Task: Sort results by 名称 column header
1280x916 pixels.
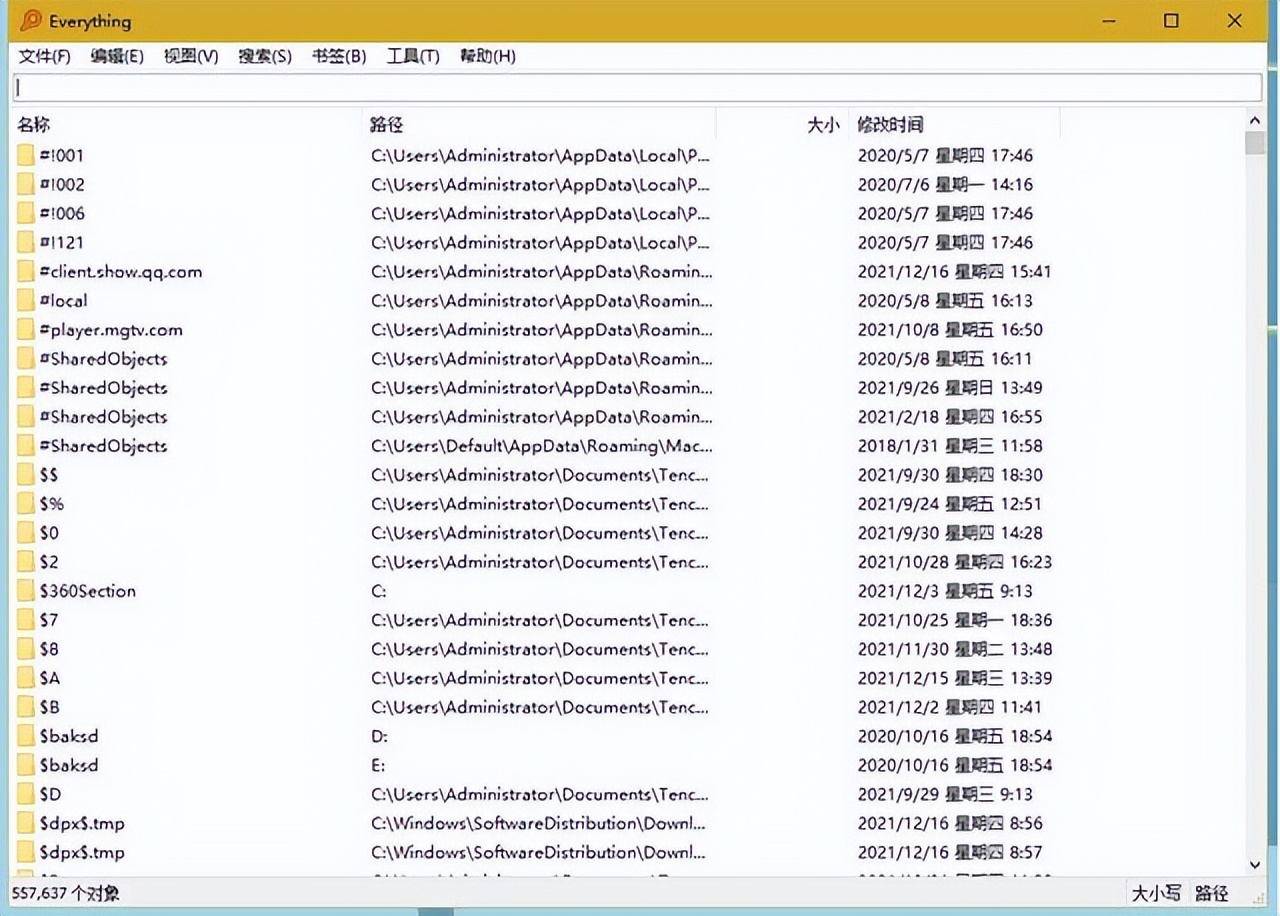Action: point(34,125)
